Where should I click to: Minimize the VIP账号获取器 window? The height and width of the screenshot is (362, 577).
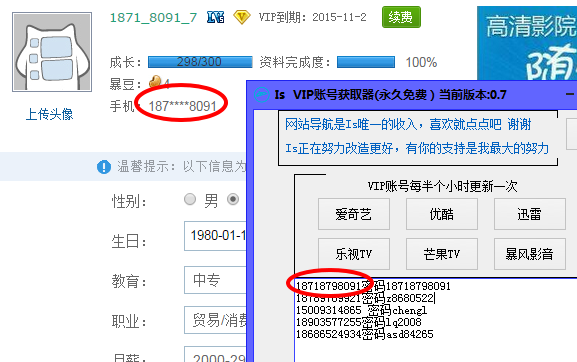(569, 95)
